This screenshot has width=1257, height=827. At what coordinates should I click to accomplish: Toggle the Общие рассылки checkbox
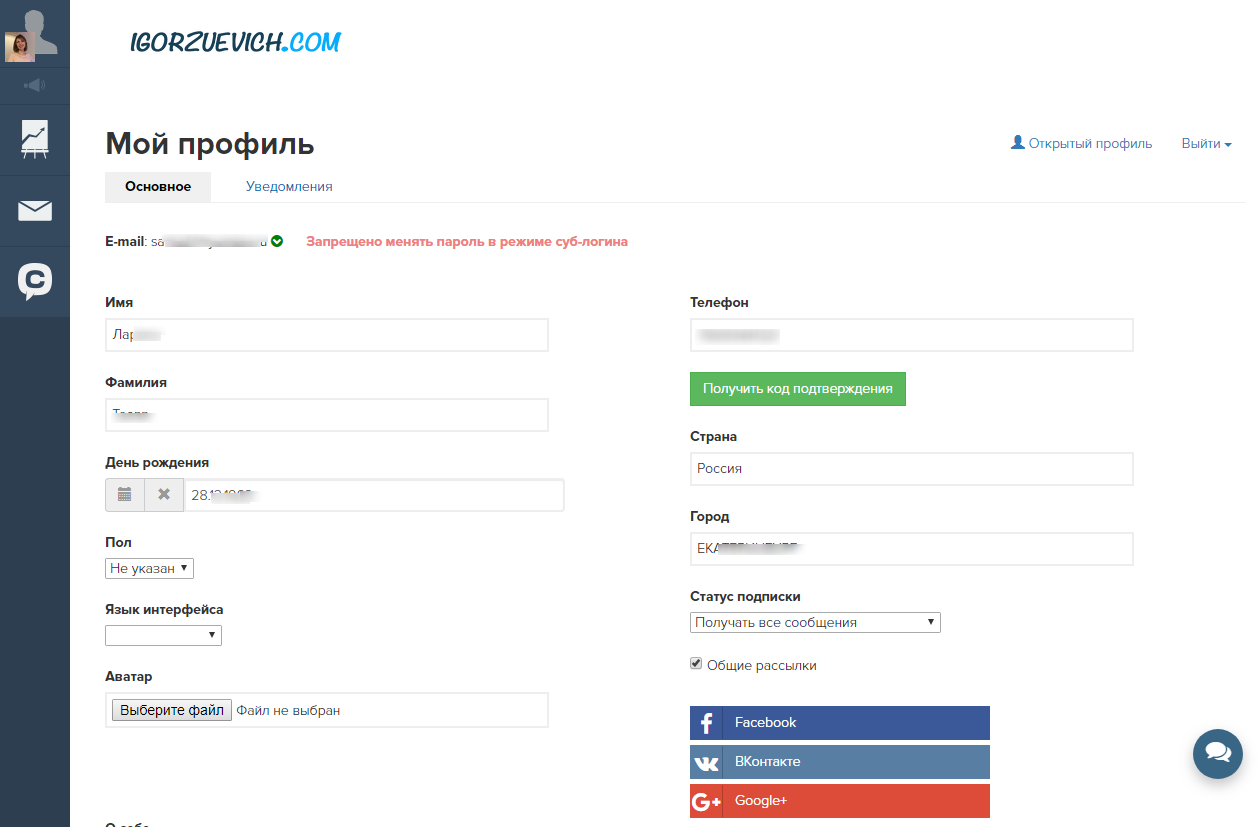696,664
